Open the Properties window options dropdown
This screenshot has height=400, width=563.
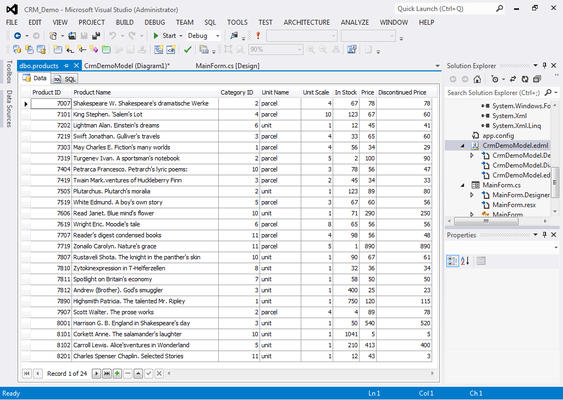(x=535, y=235)
